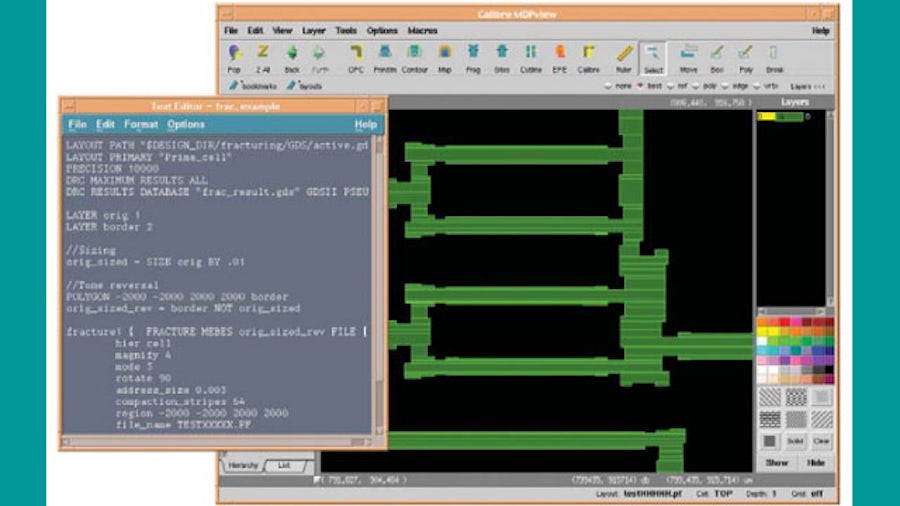Image resolution: width=900 pixels, height=506 pixels.
Task: Click the greyed-out Forw icon
Action: click(320, 59)
